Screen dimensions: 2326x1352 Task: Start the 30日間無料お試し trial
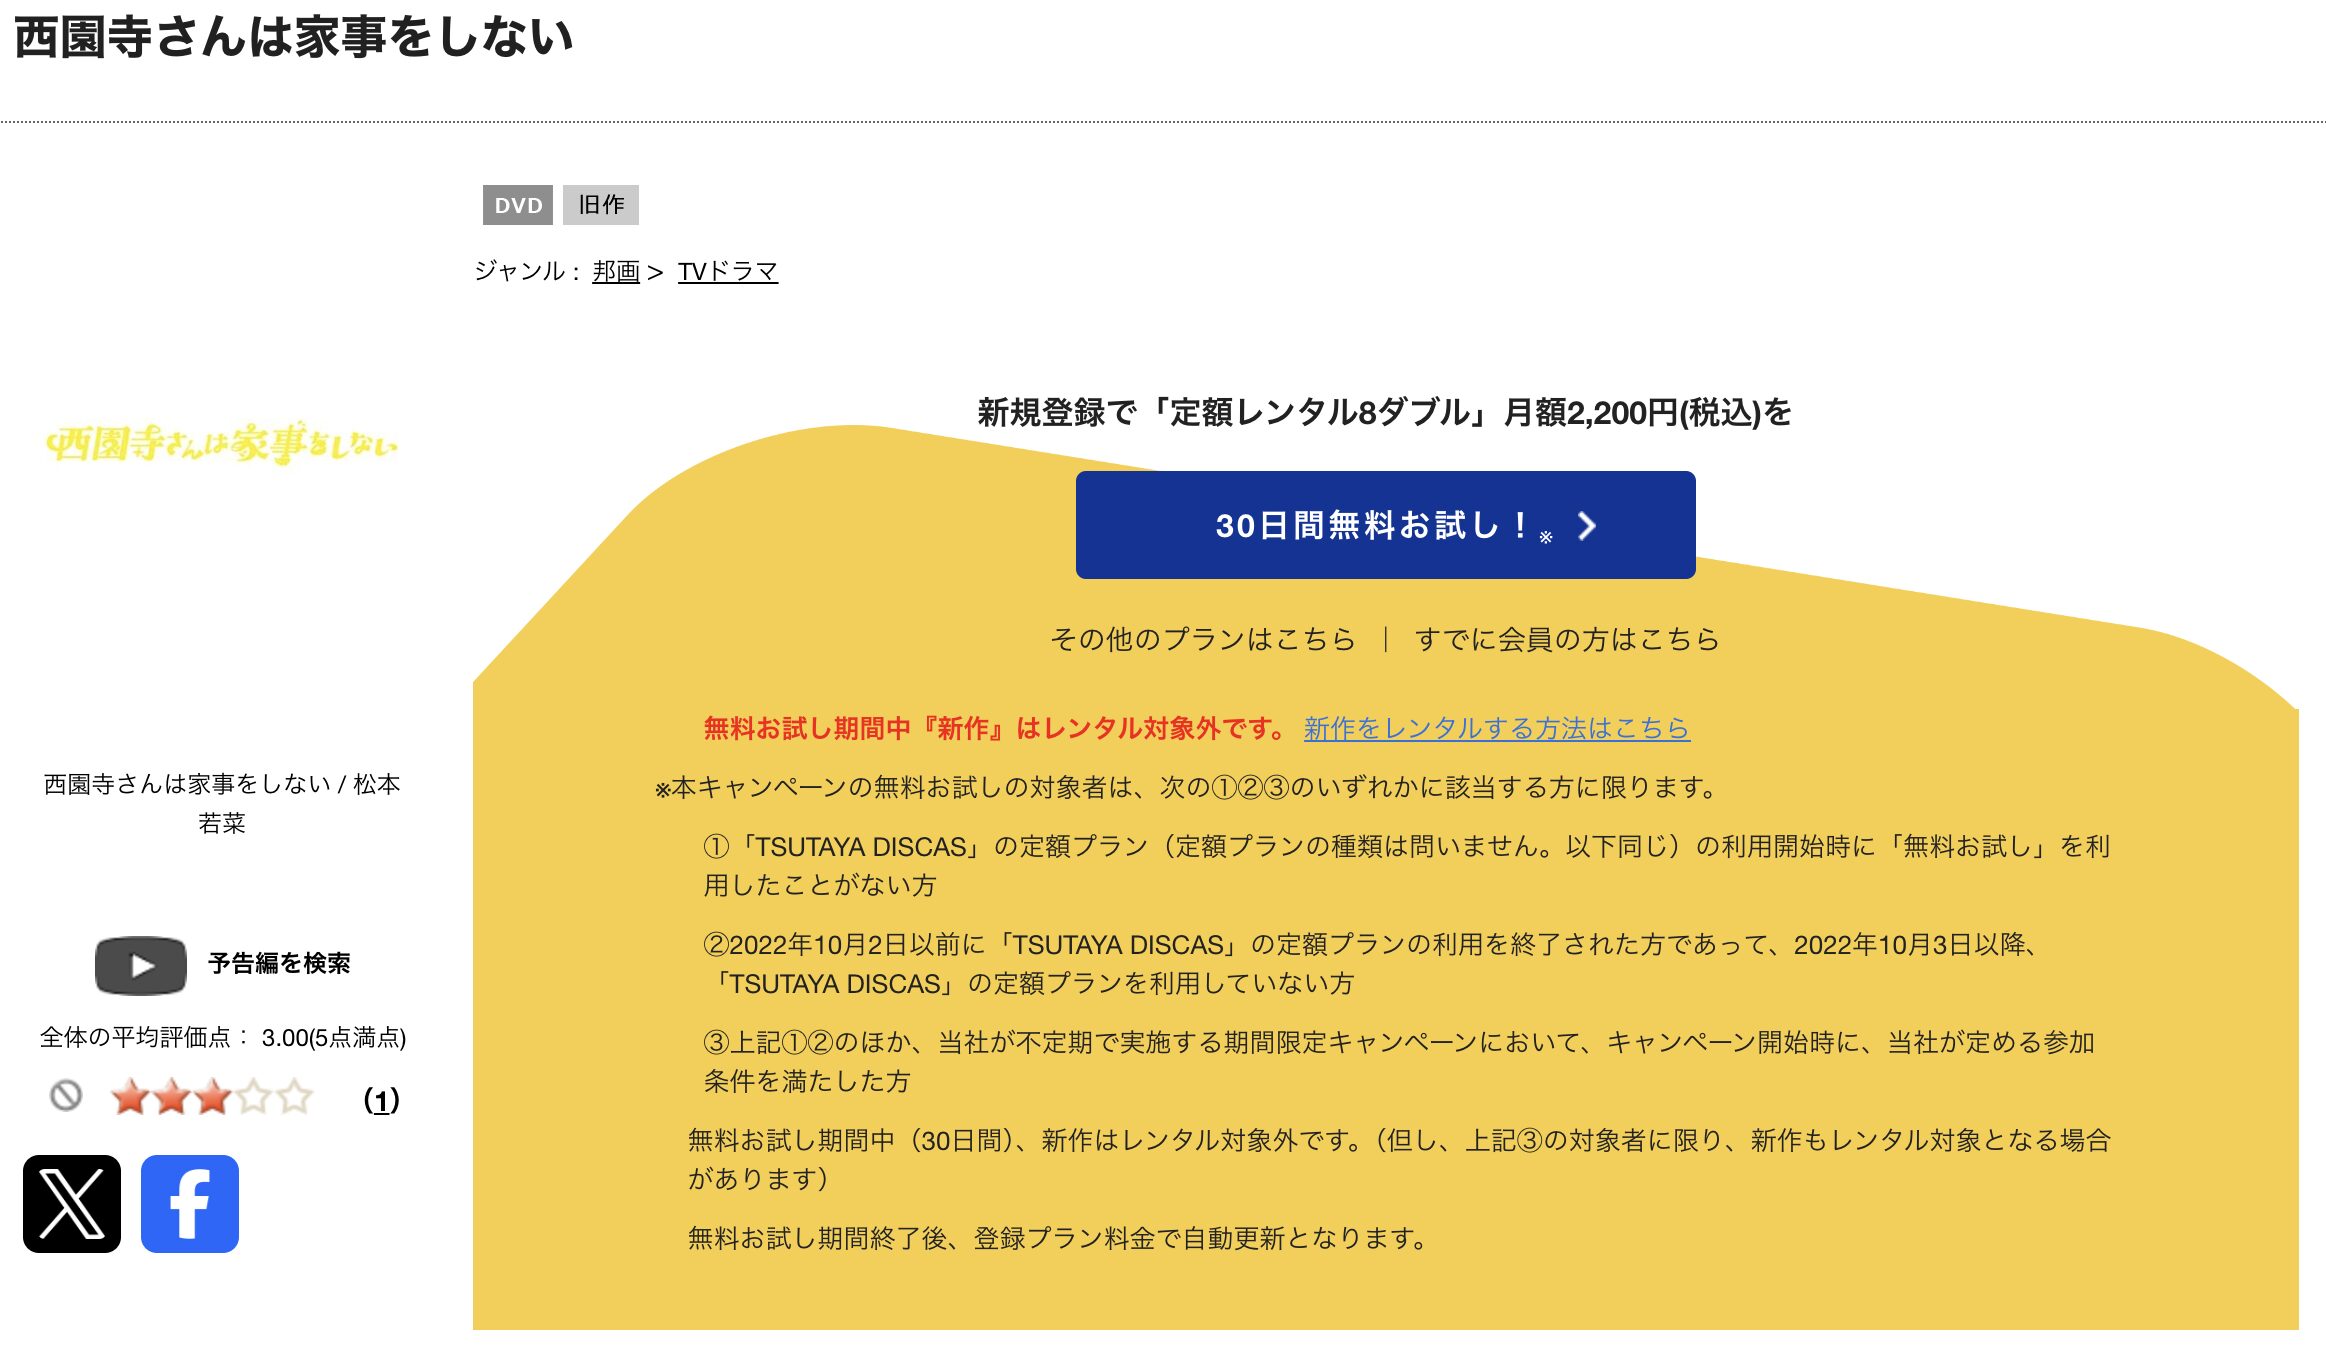point(1385,527)
